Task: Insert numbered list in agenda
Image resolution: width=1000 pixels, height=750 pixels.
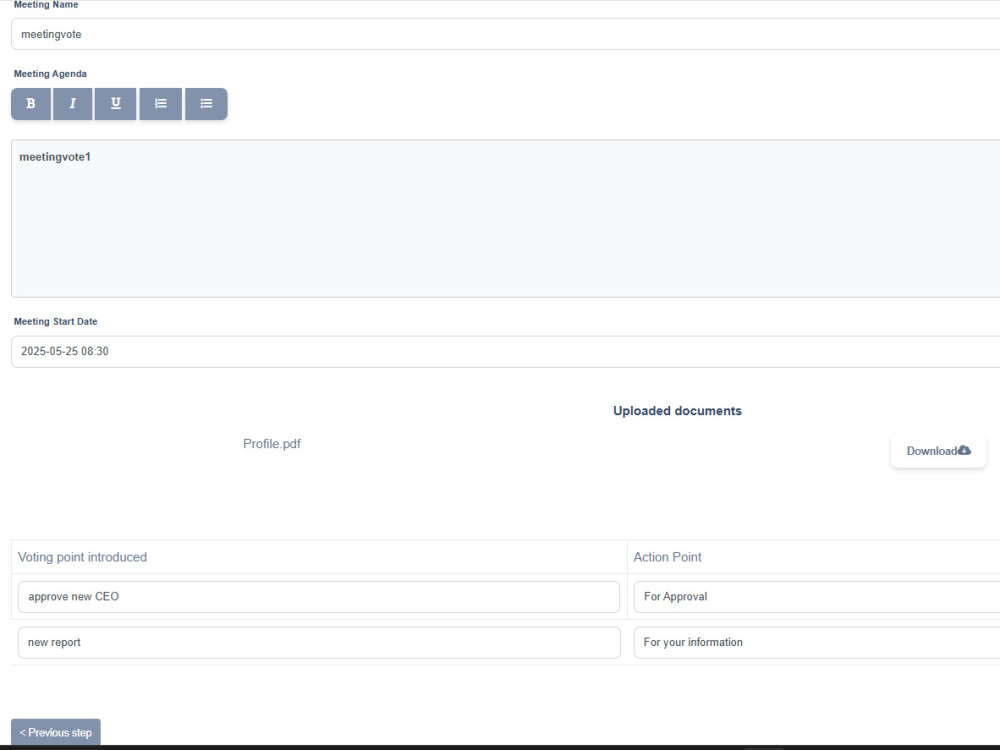Action: pyautogui.click(x=161, y=104)
